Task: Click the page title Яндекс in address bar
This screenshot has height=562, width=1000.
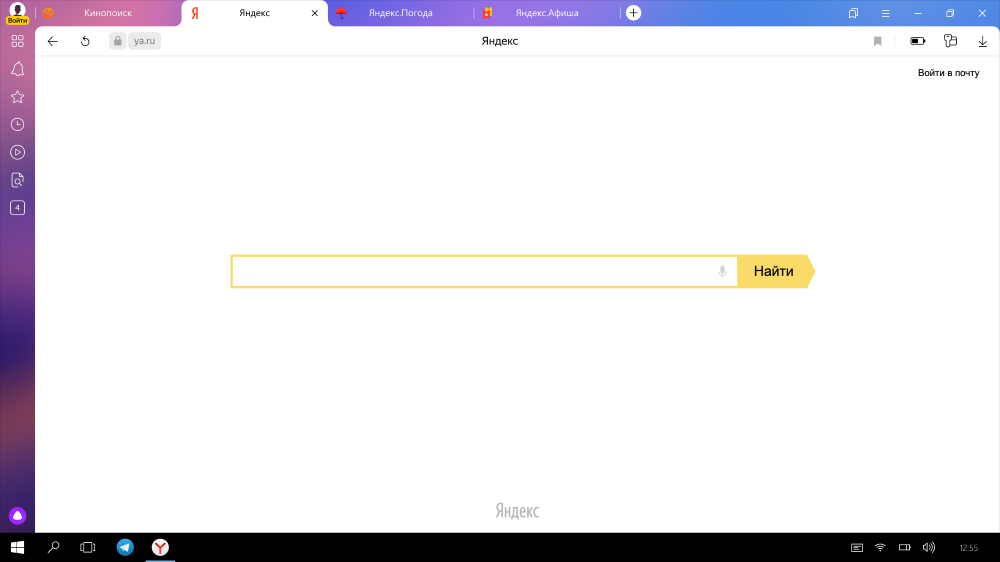Action: tap(499, 41)
